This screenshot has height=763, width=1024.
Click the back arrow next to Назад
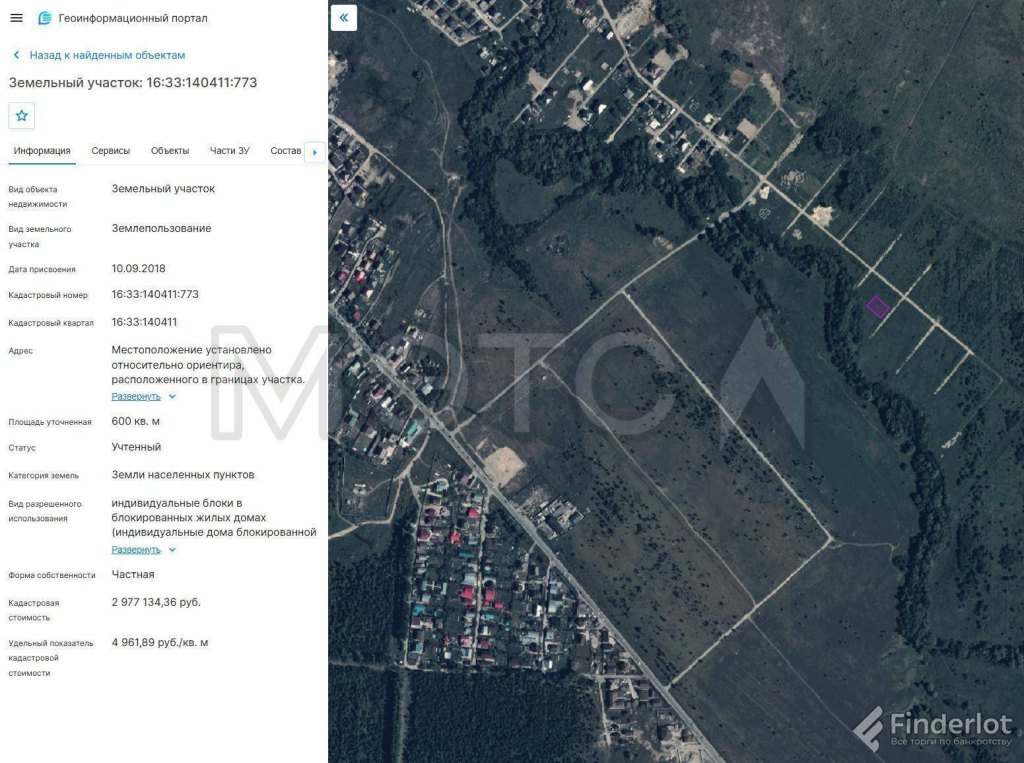pos(16,56)
